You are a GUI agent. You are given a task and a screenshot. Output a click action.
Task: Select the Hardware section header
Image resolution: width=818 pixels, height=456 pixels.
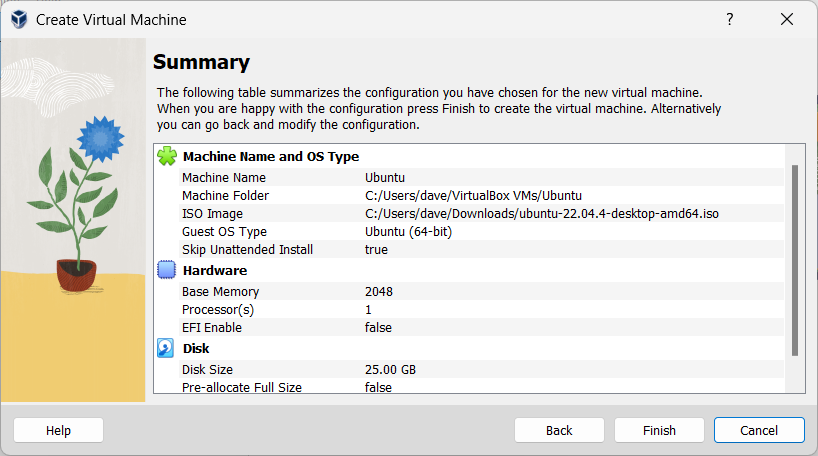(x=215, y=270)
